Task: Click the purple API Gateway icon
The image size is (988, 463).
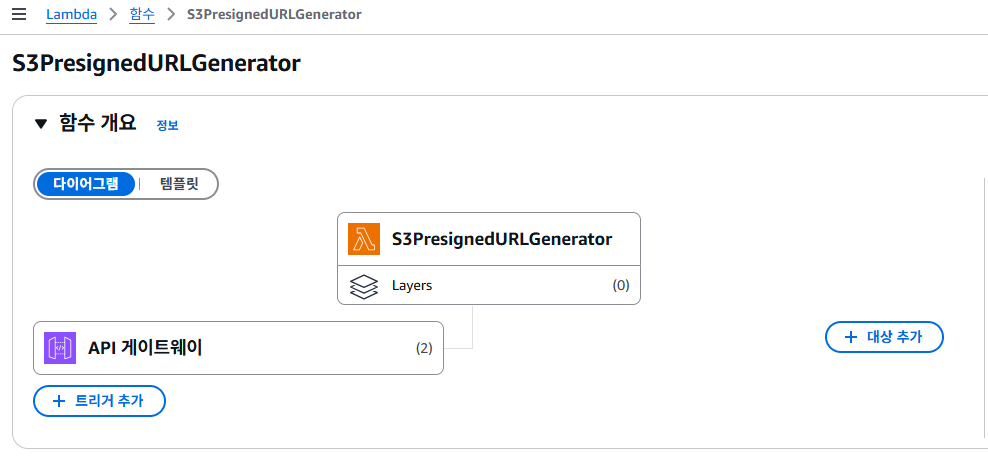Action: pyautogui.click(x=60, y=348)
